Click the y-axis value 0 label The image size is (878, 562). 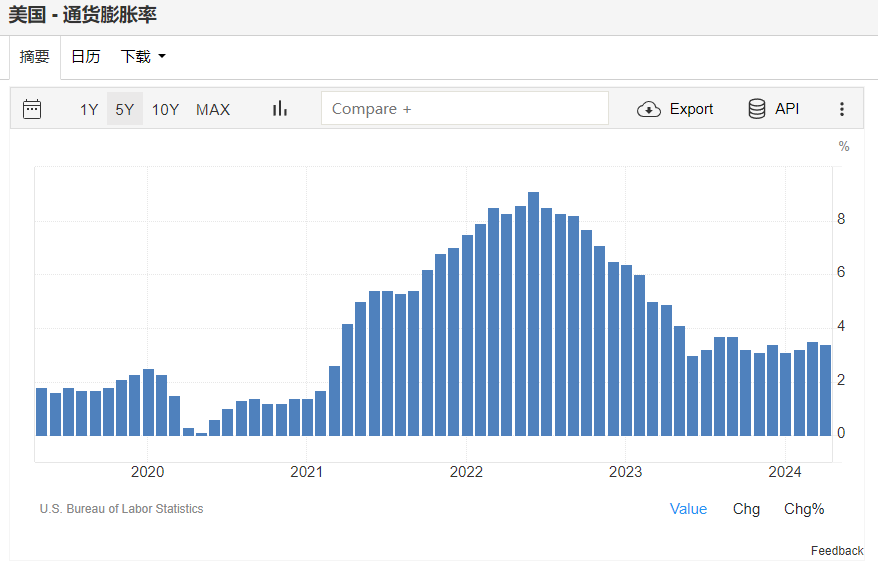click(x=841, y=433)
